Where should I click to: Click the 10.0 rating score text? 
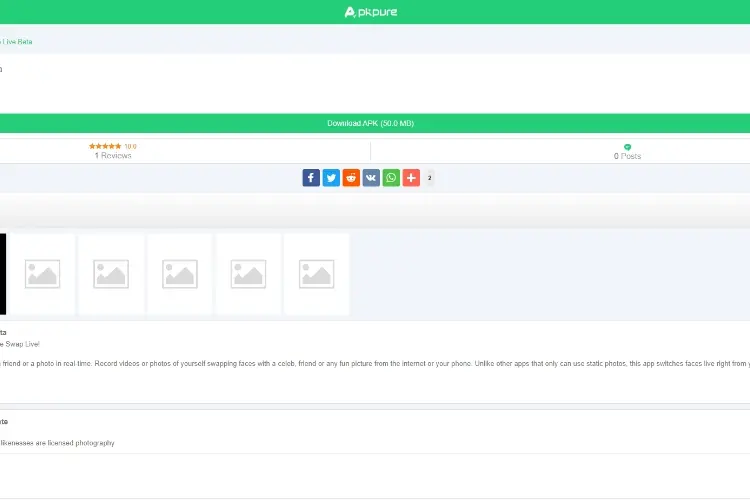[131, 146]
